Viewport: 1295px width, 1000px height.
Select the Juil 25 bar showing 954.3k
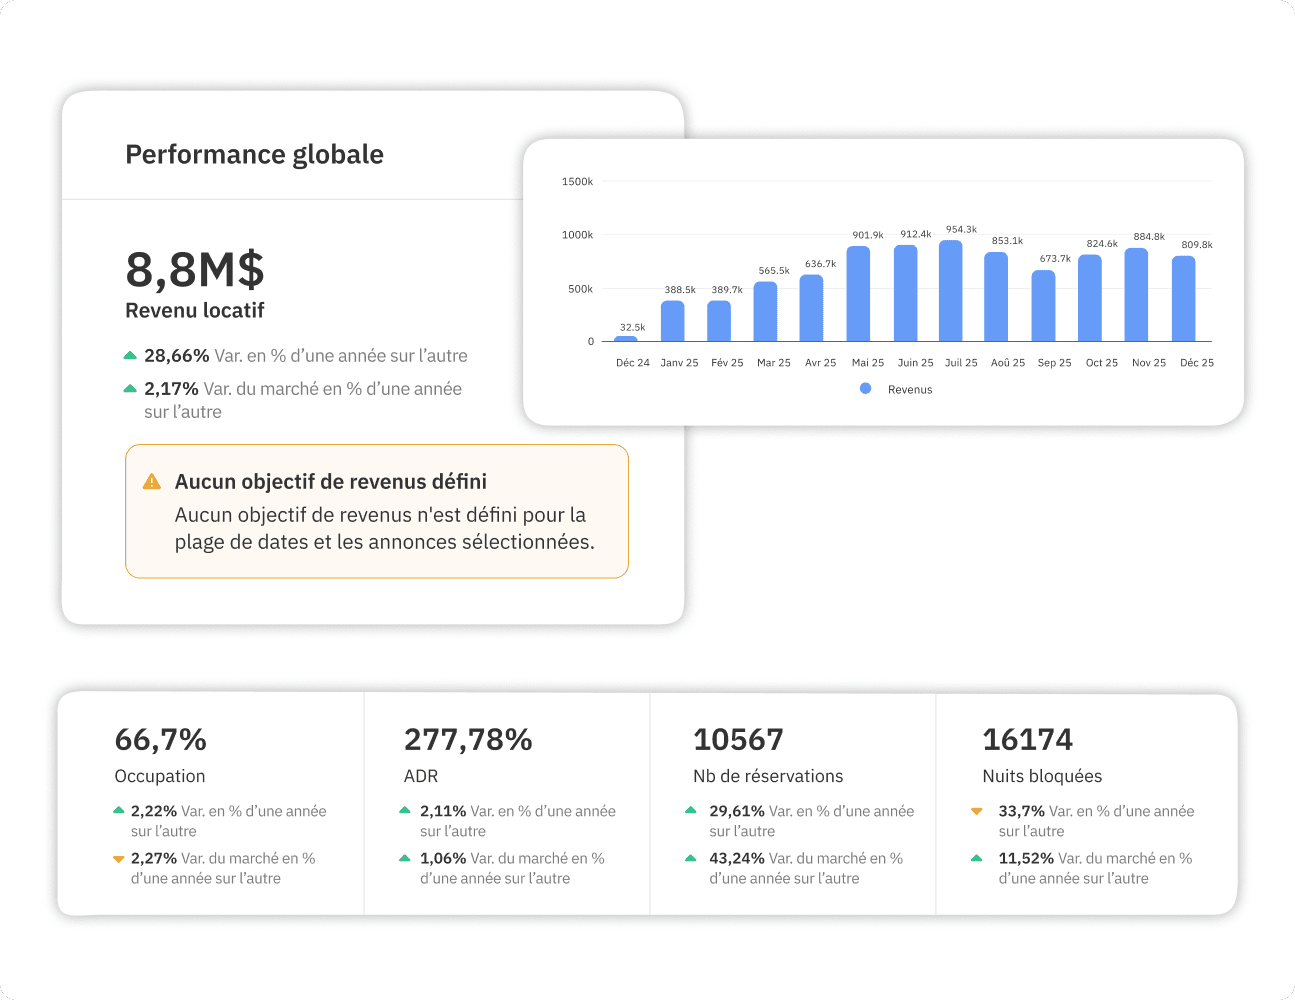951,291
